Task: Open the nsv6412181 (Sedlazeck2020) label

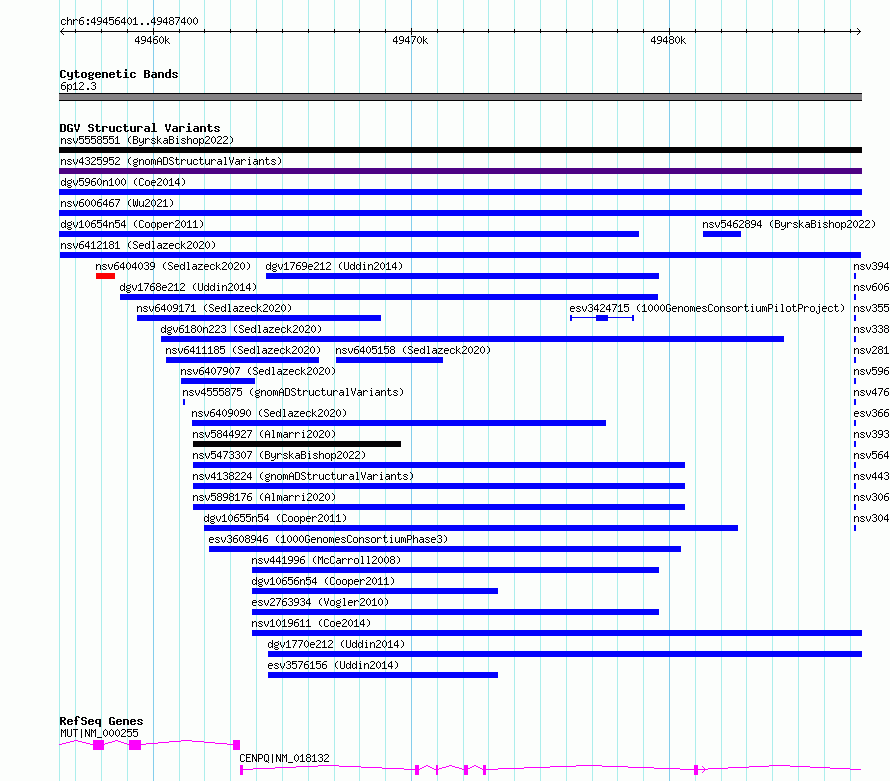Action: [138, 245]
